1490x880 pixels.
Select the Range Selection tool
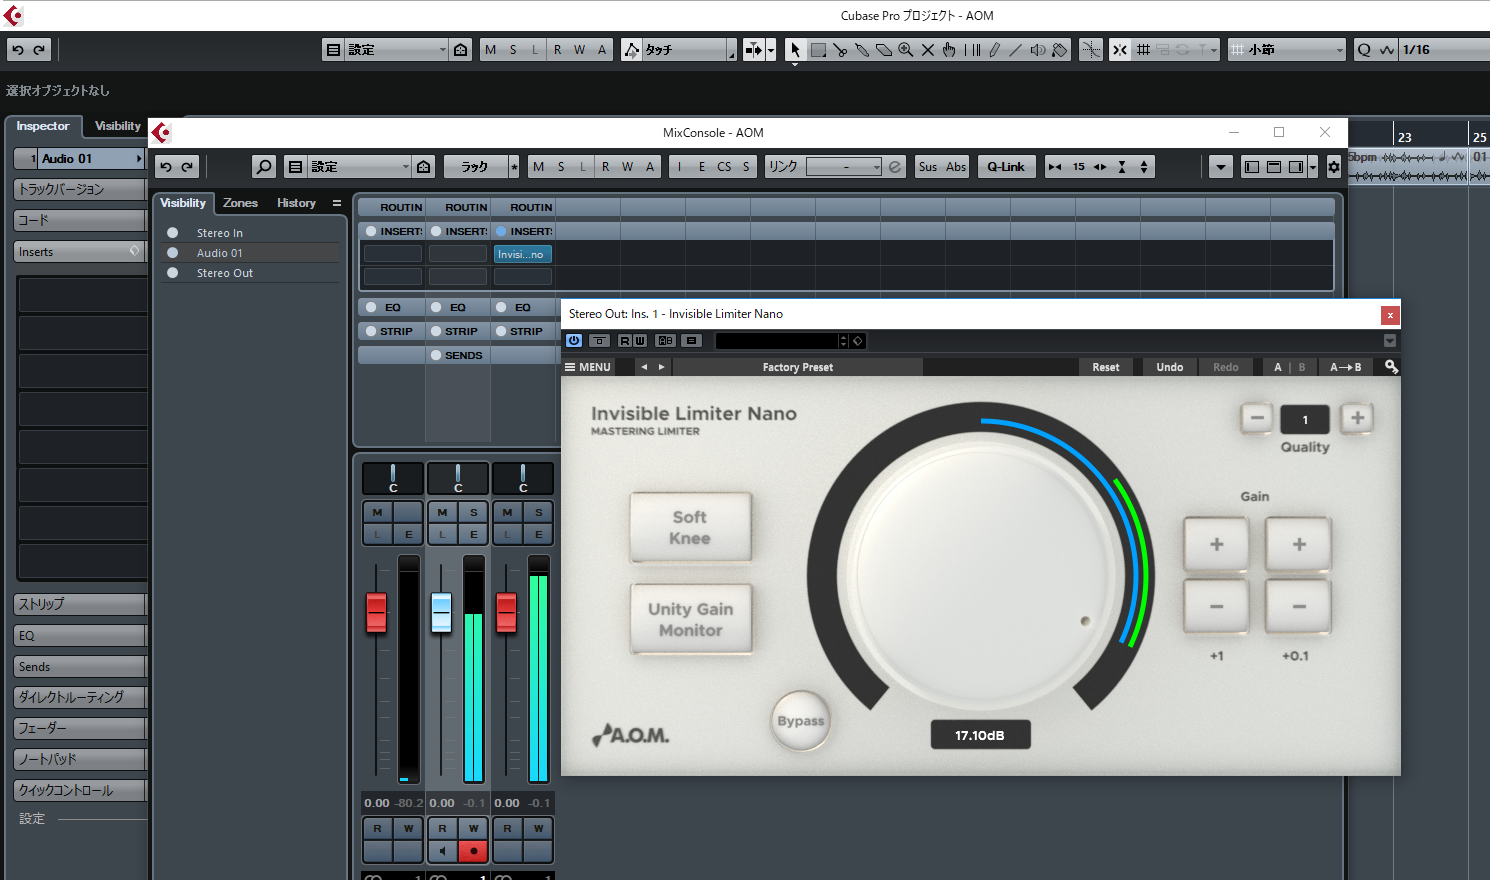coord(818,49)
